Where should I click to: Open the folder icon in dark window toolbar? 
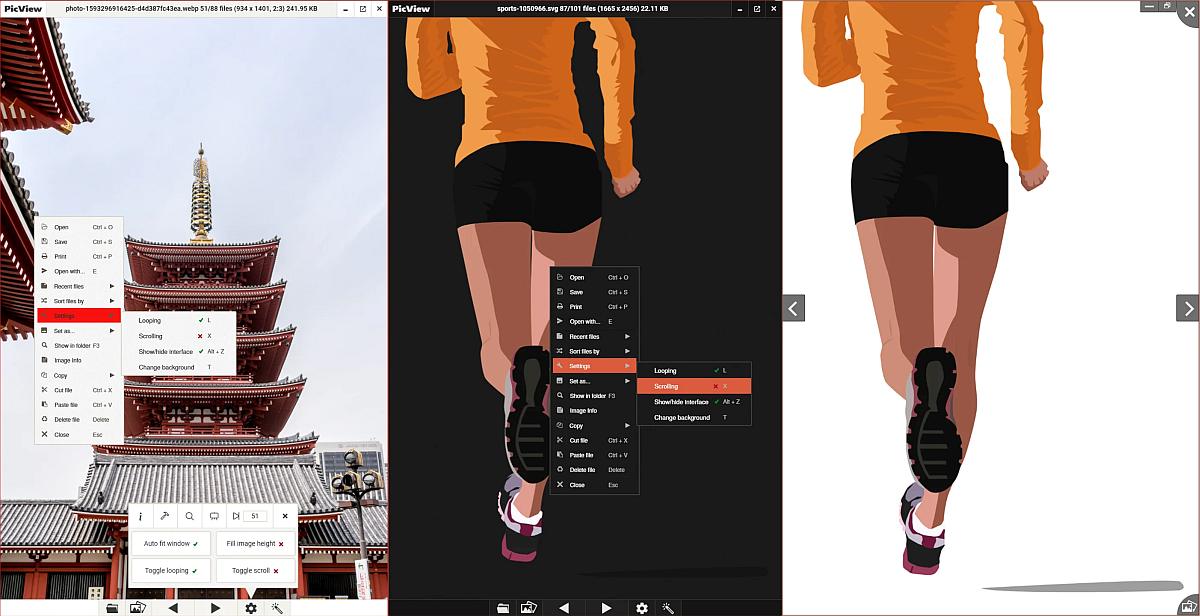click(503, 607)
